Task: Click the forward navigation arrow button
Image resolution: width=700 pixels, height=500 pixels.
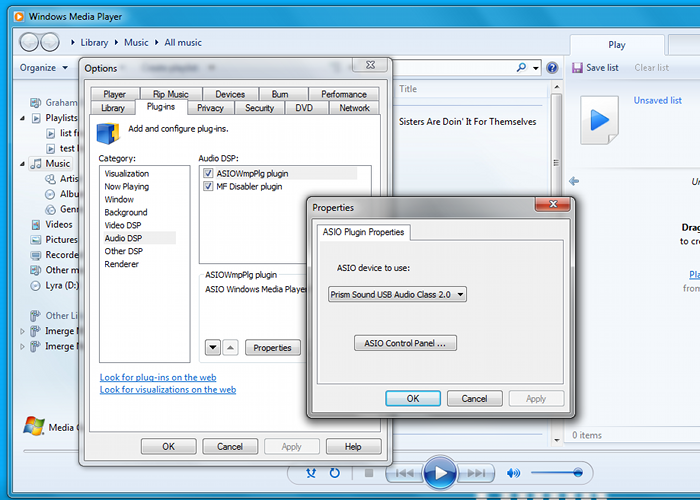Action: coord(50,42)
